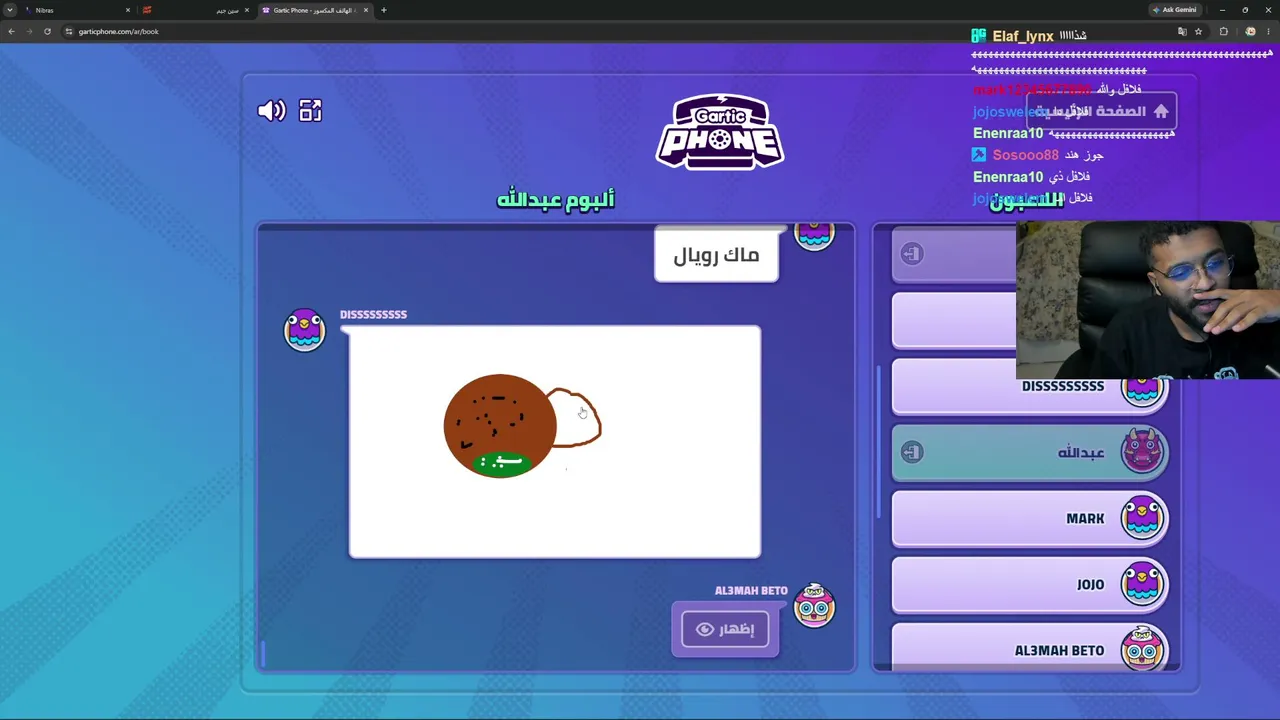Image resolution: width=1280 pixels, height=720 pixels.
Task: Click the Ask Gemini button
Action: [x=1175, y=10]
